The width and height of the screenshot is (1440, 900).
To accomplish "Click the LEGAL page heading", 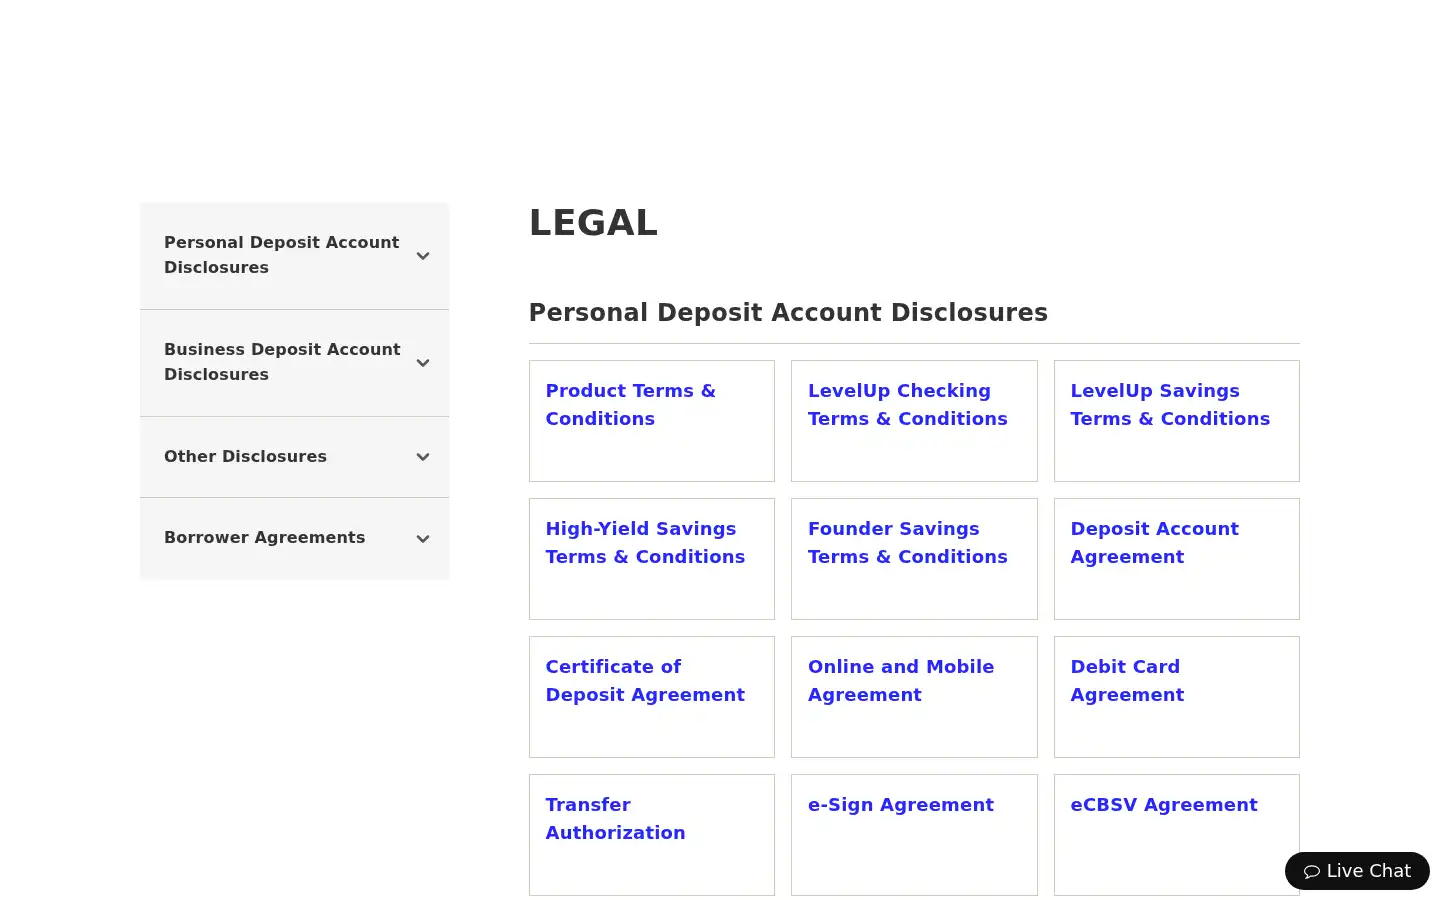I will tap(593, 223).
